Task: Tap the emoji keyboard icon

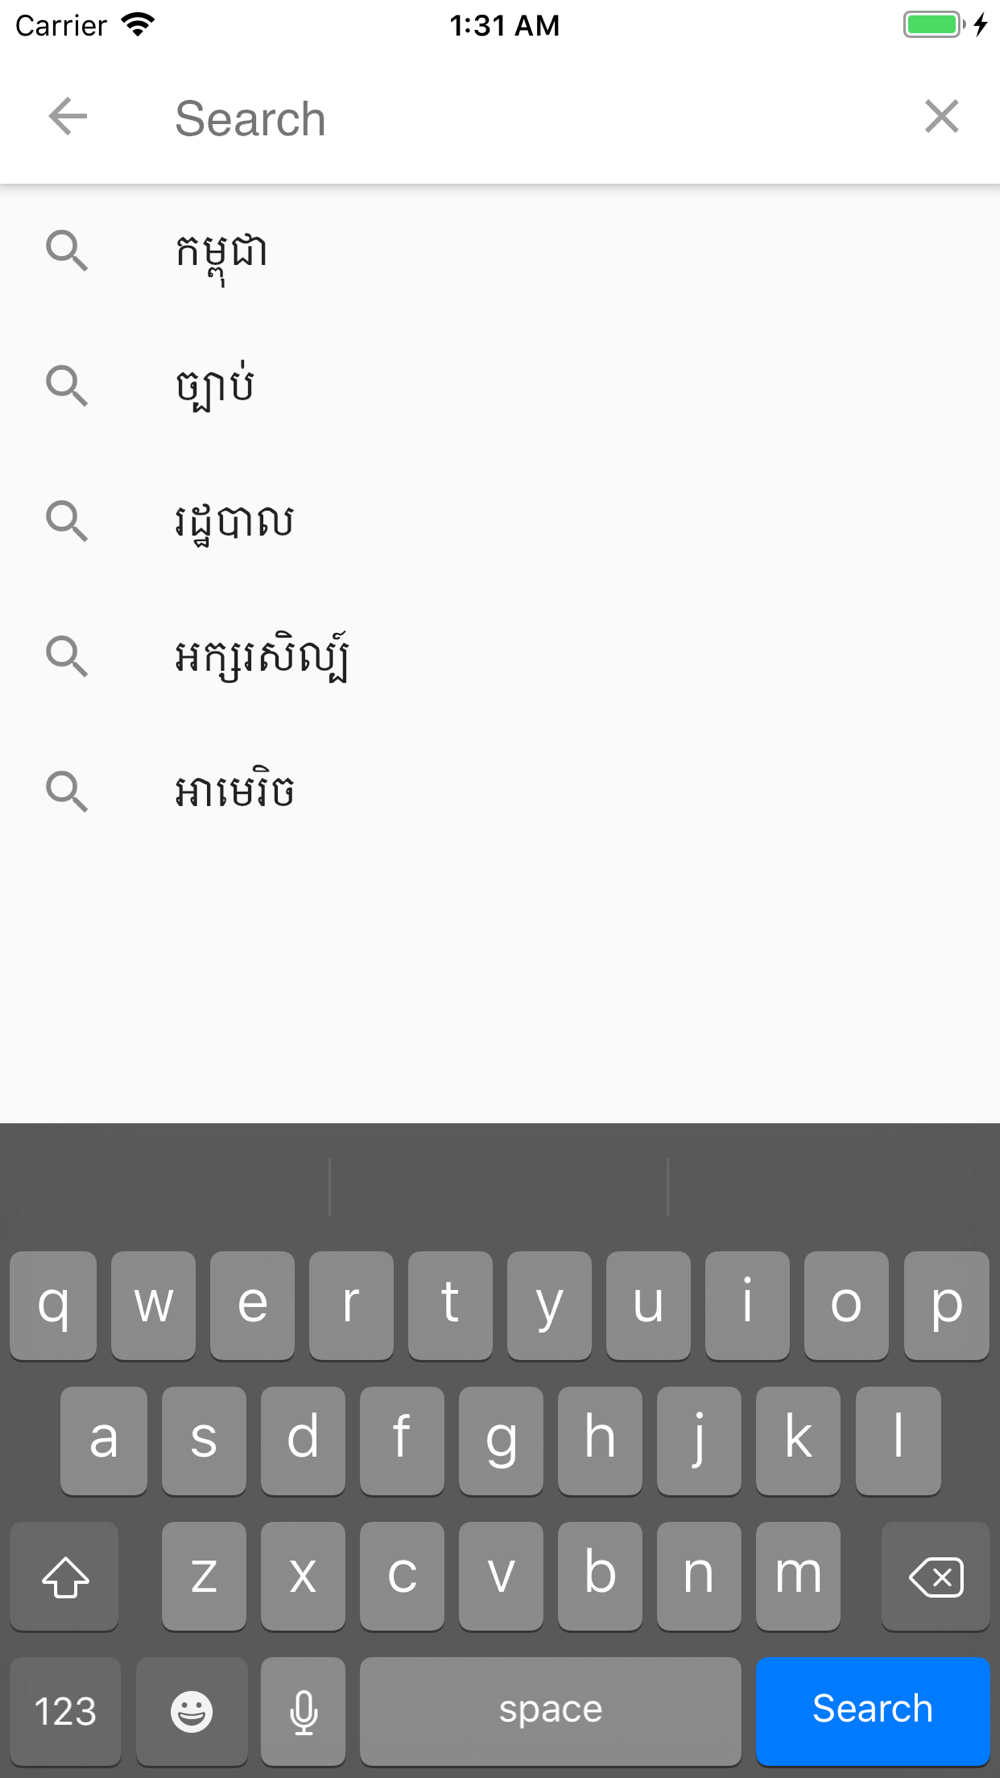Action: [191, 1711]
